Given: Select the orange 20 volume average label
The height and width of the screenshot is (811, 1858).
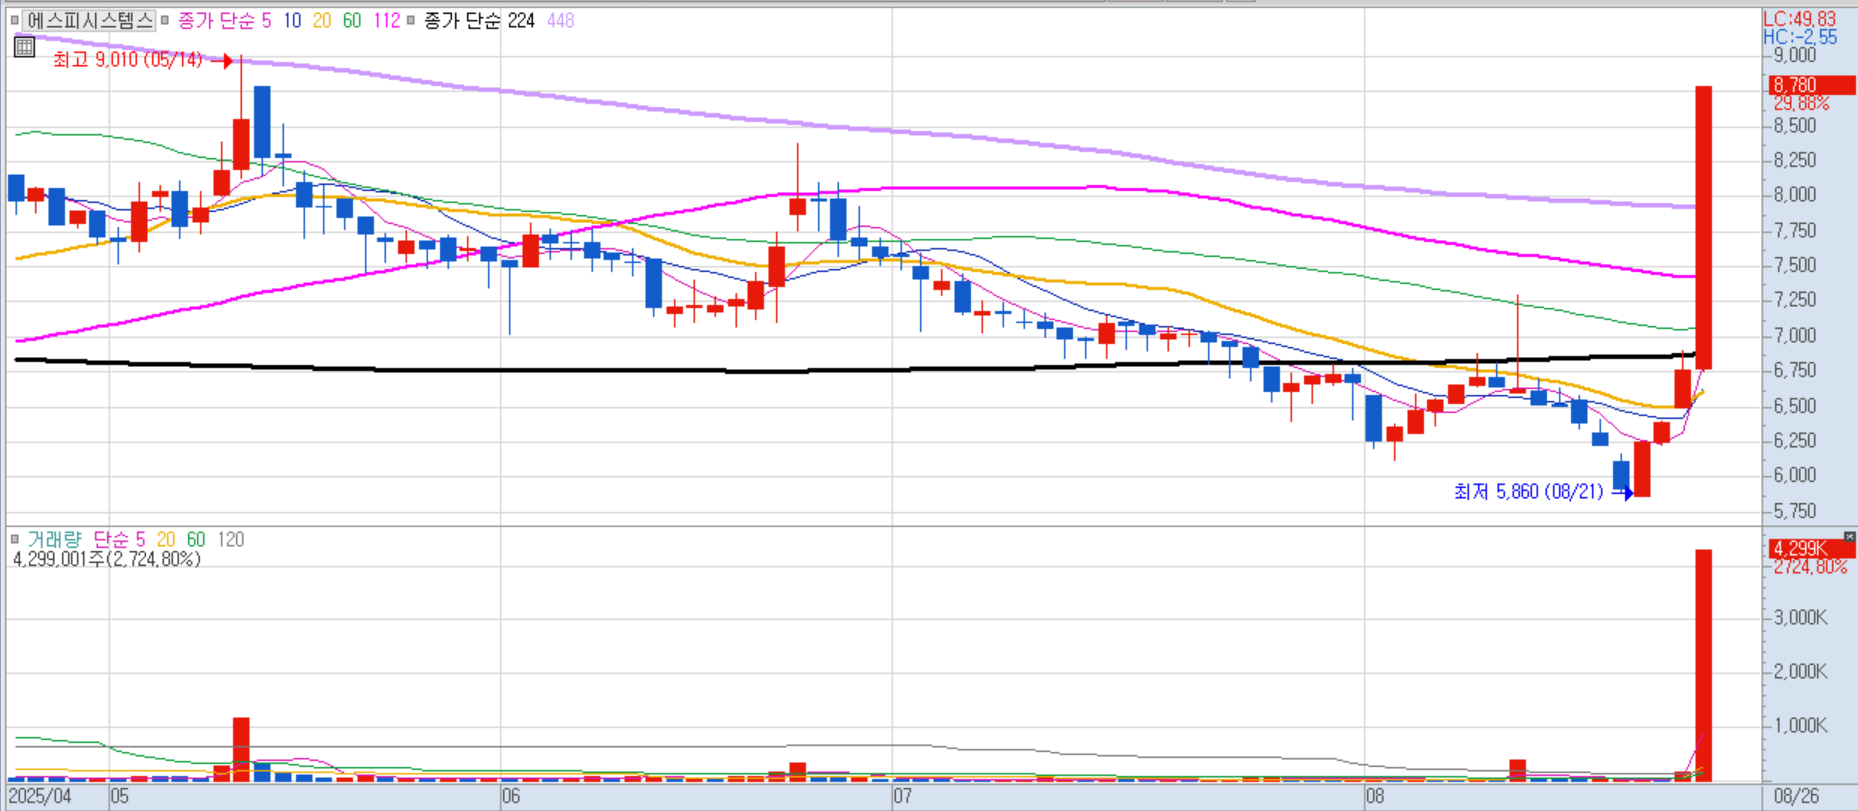Looking at the screenshot, I should 166,539.
